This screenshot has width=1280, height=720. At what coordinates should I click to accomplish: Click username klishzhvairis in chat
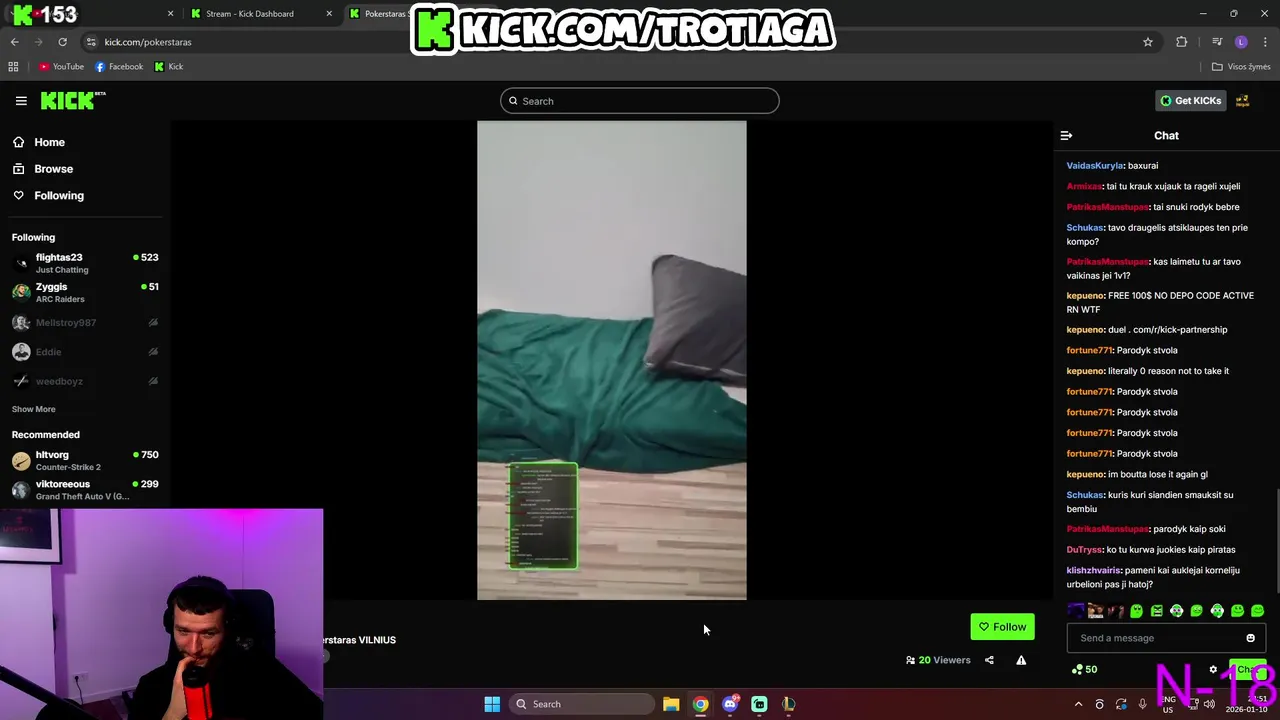pos(1094,571)
